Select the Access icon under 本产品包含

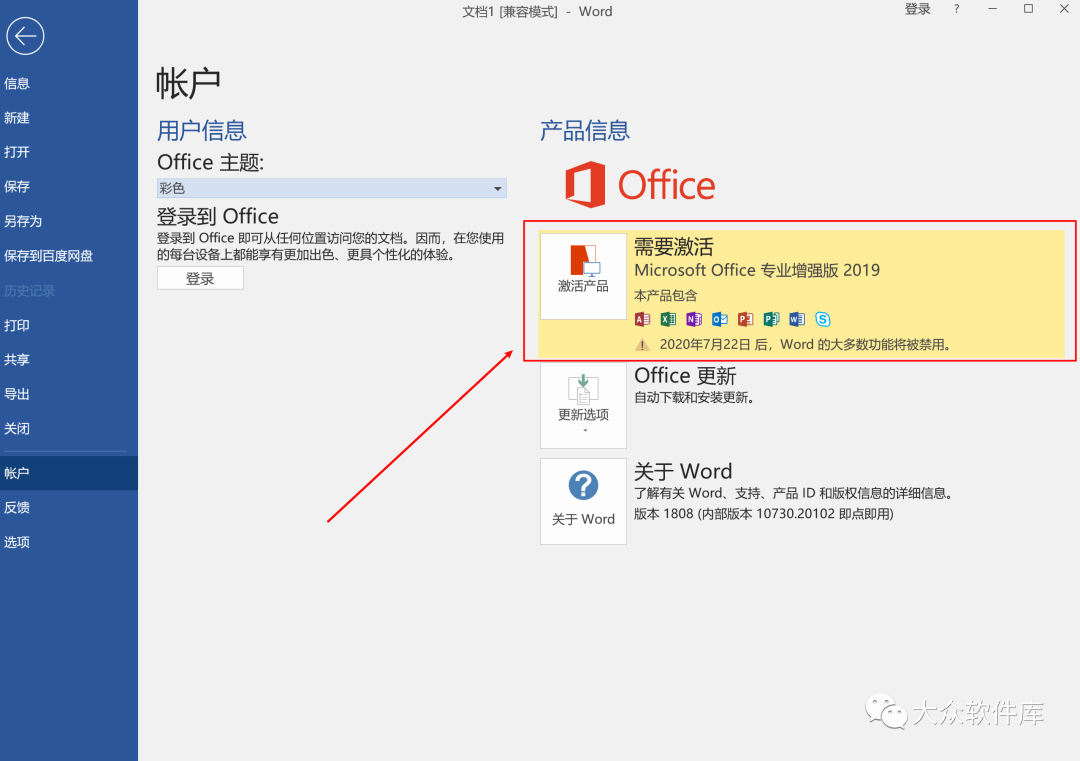click(x=642, y=319)
